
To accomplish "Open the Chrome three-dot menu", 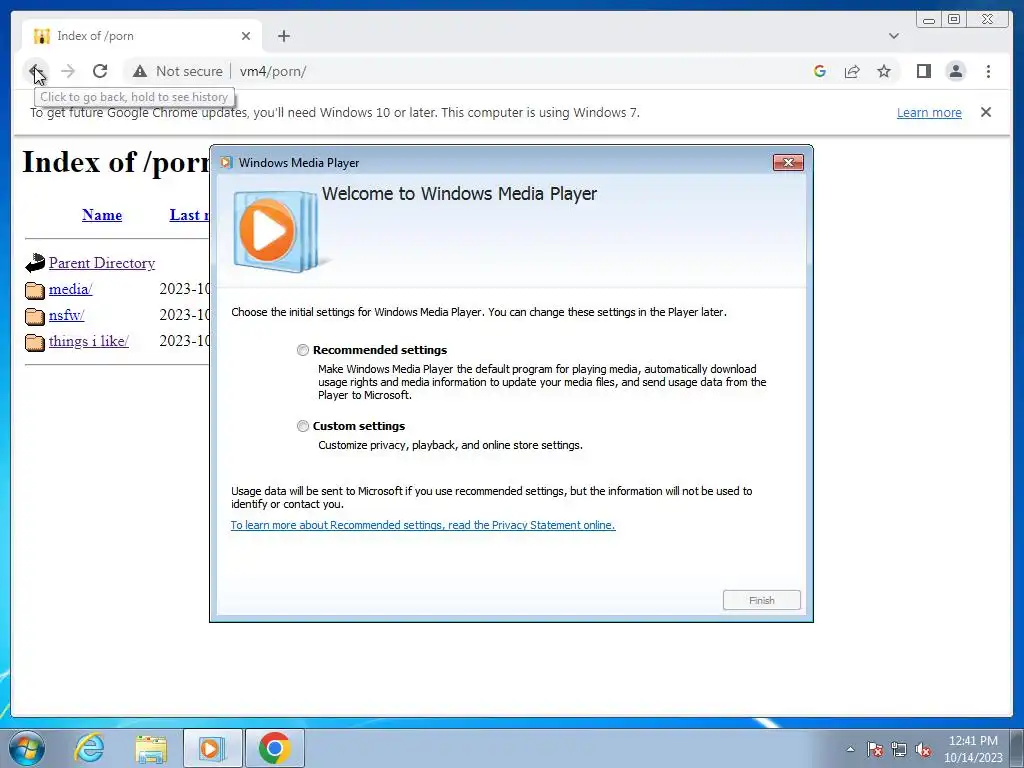I will click(988, 71).
